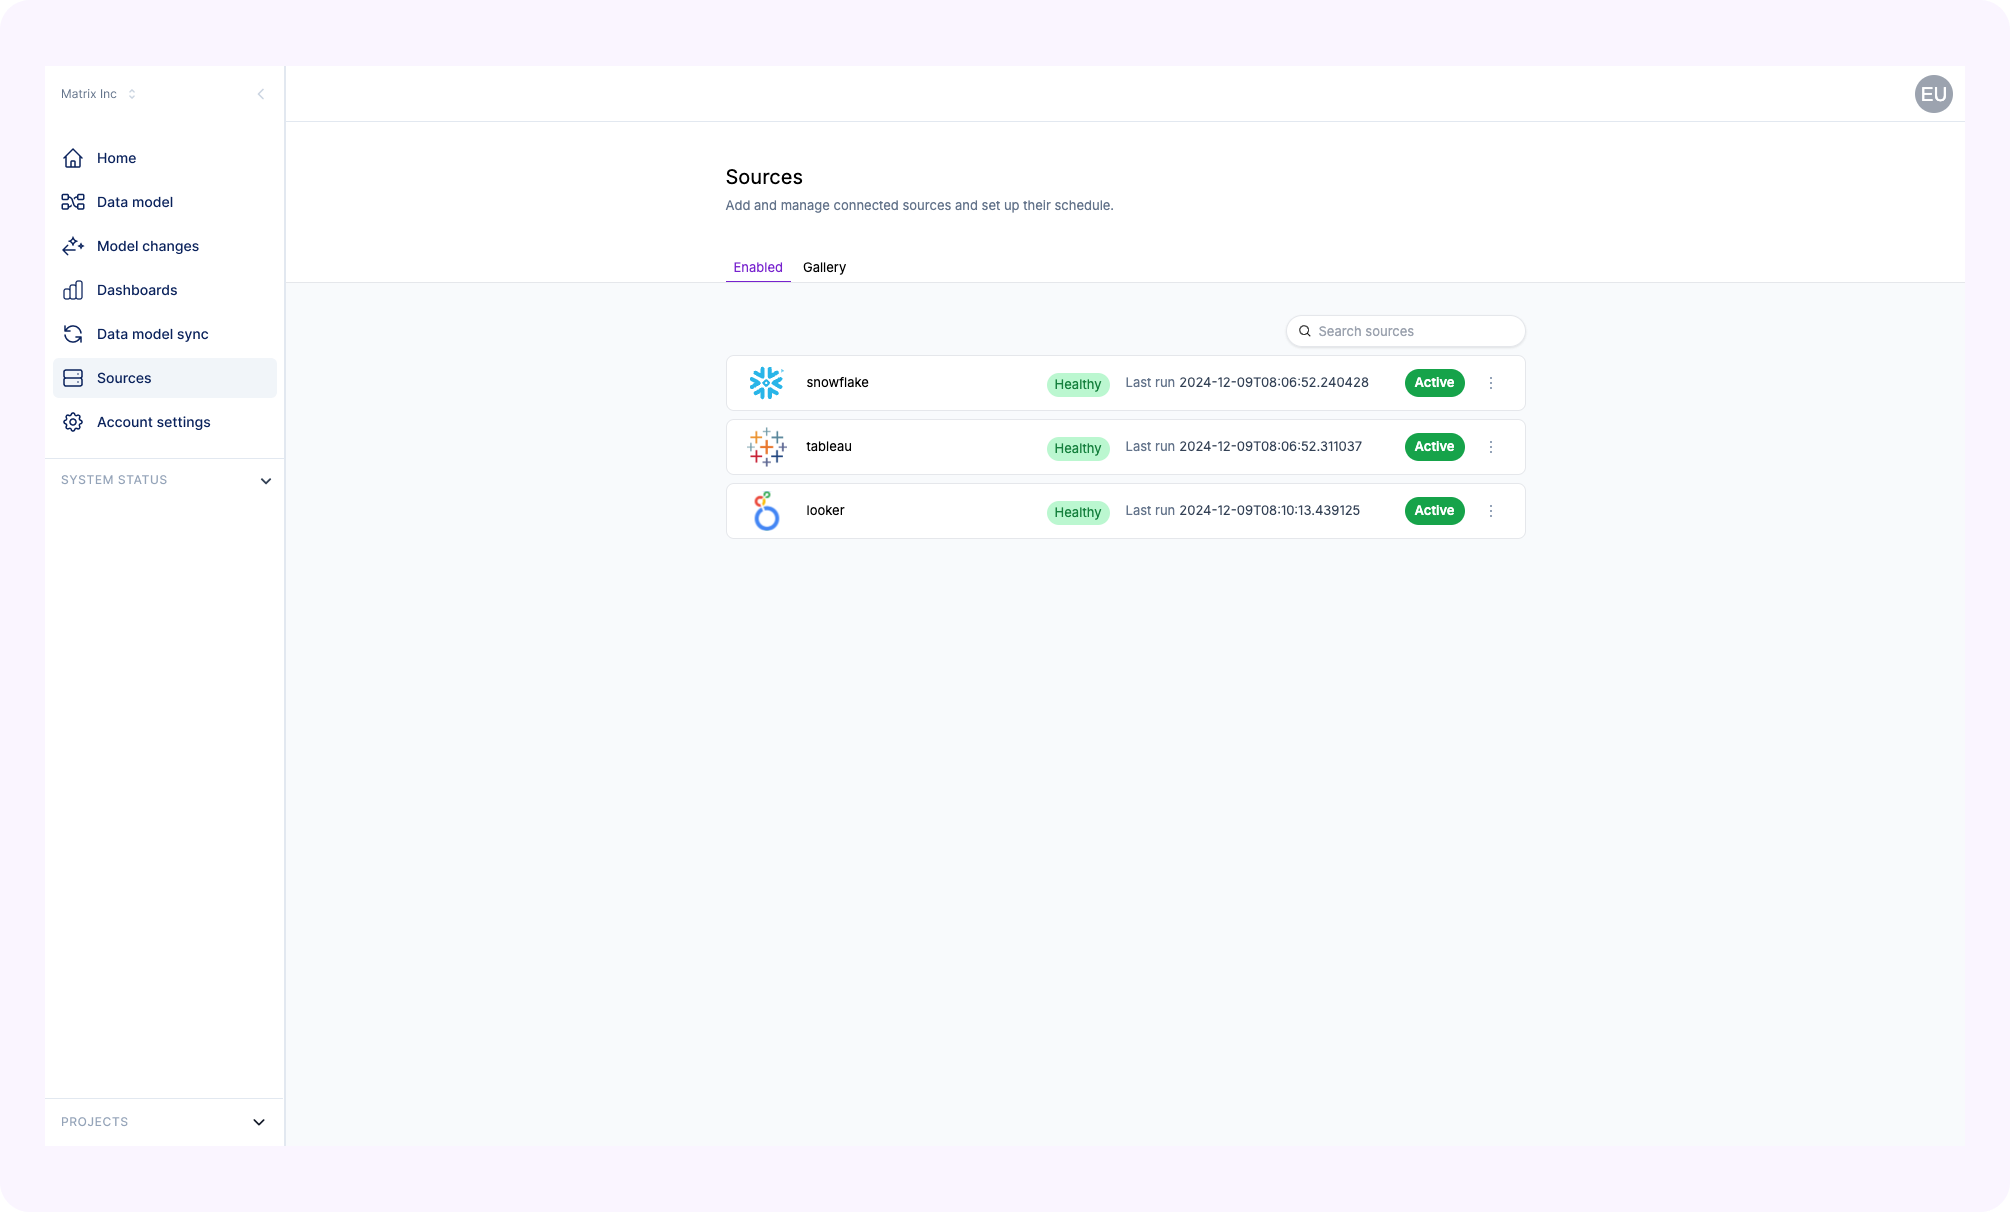Click the looker source logo
Image resolution: width=2010 pixels, height=1212 pixels.
coord(766,511)
